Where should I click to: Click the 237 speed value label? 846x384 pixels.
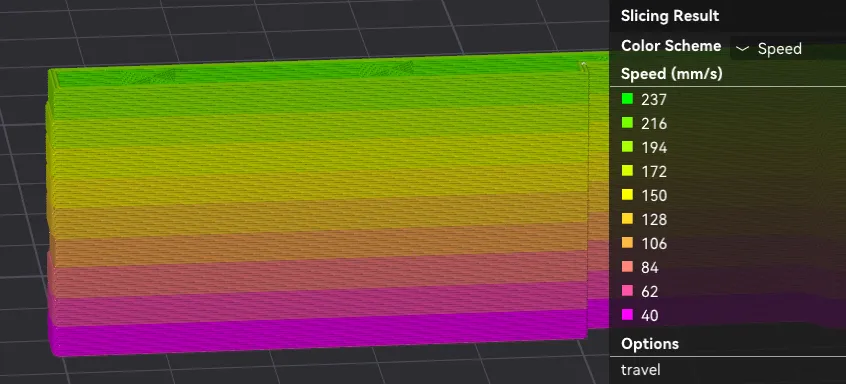click(654, 99)
